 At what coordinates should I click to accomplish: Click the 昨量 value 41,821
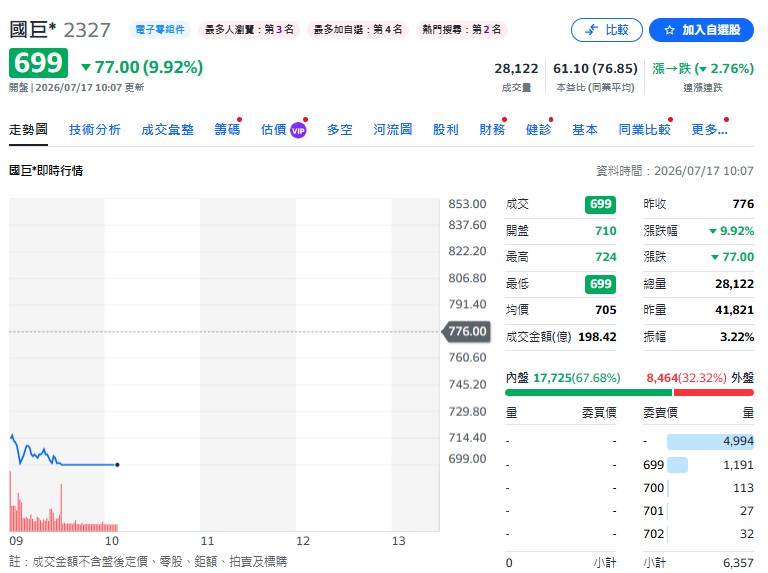click(x=734, y=310)
